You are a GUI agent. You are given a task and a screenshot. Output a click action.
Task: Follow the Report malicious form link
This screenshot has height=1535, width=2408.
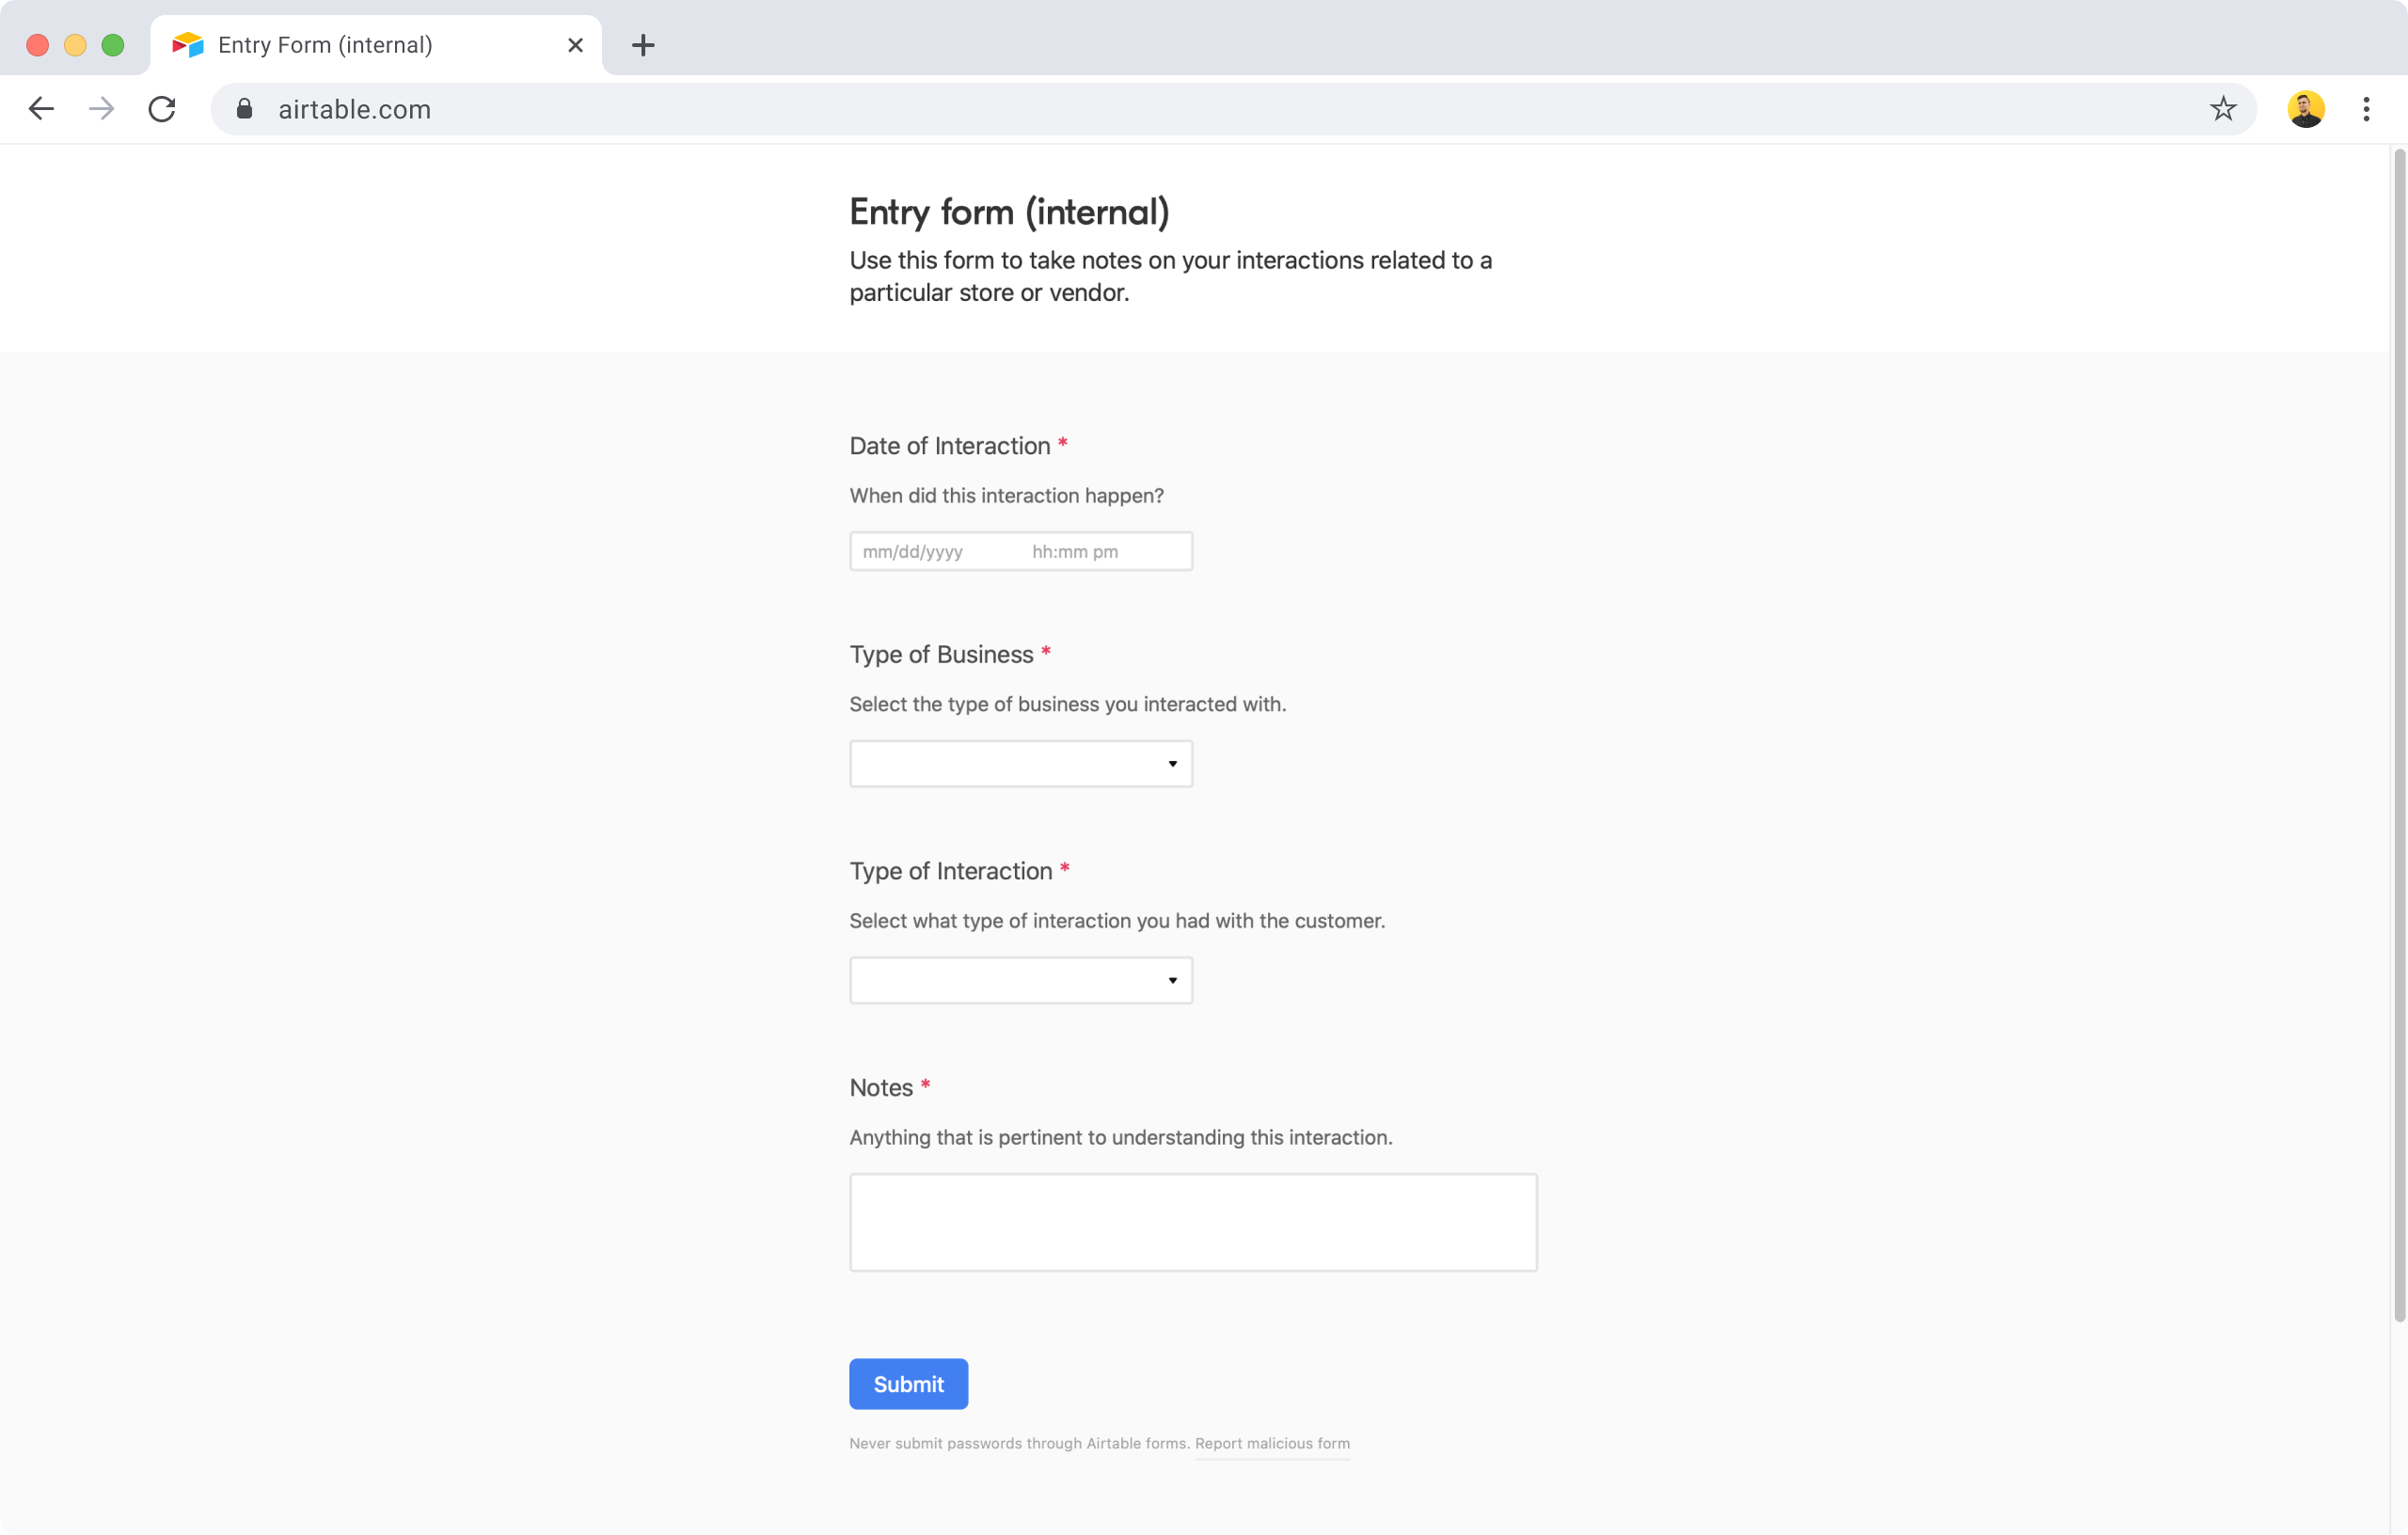[x=1272, y=1443]
